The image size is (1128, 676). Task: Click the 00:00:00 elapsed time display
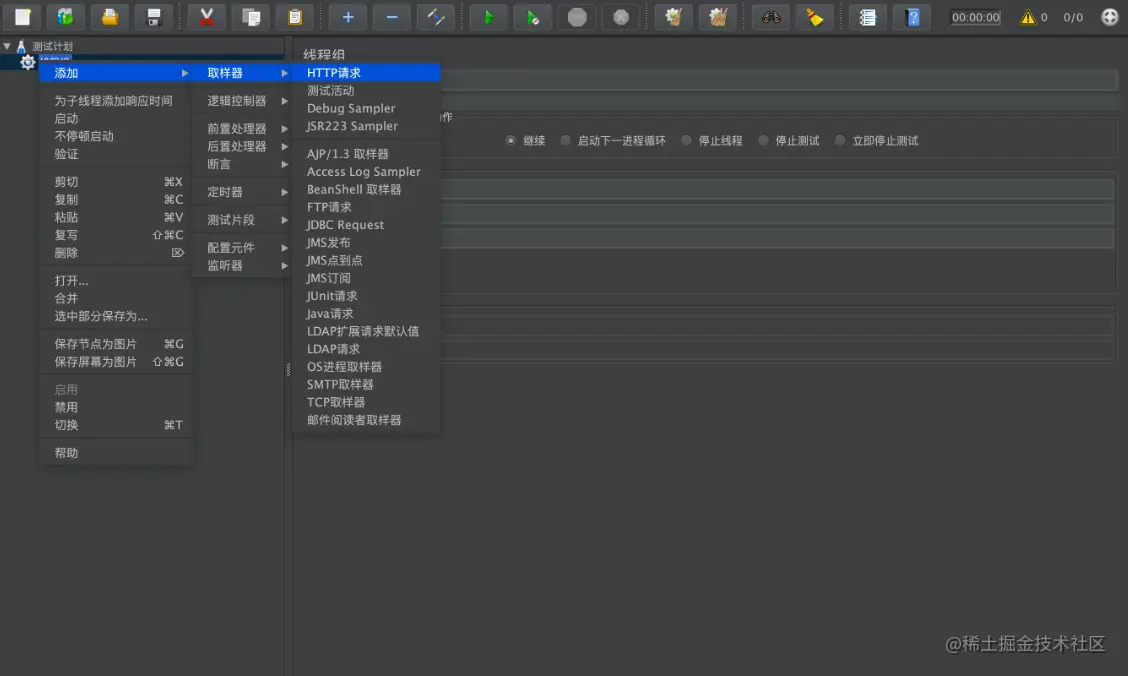click(x=975, y=17)
